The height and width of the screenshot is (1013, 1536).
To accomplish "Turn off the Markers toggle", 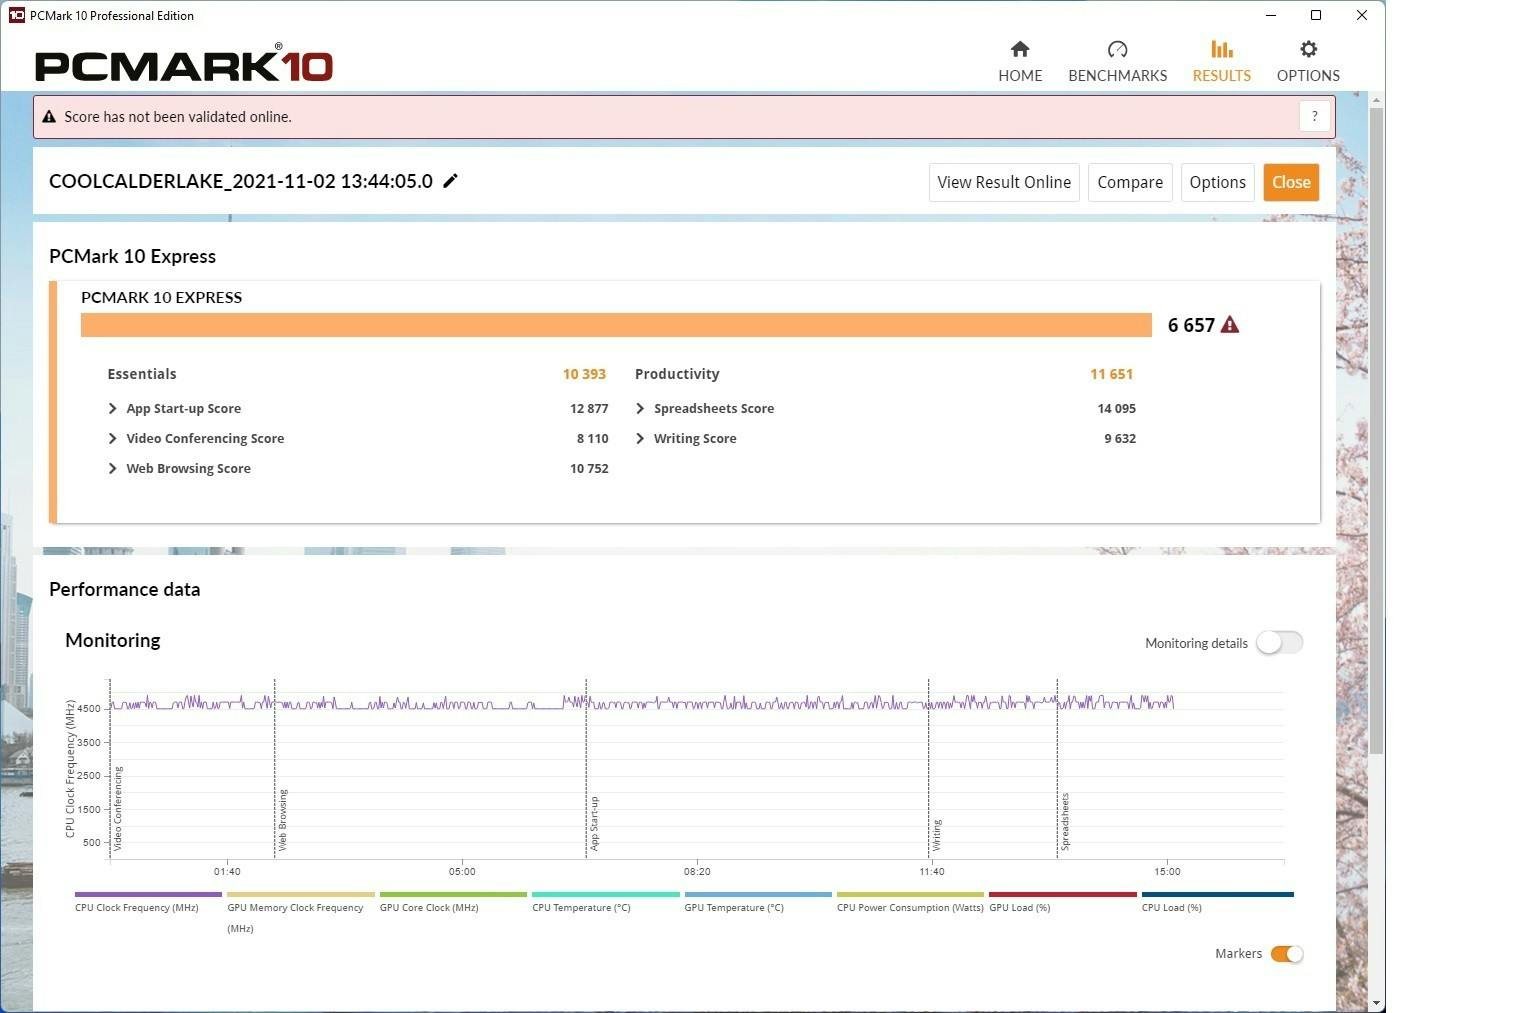I will tap(1286, 954).
